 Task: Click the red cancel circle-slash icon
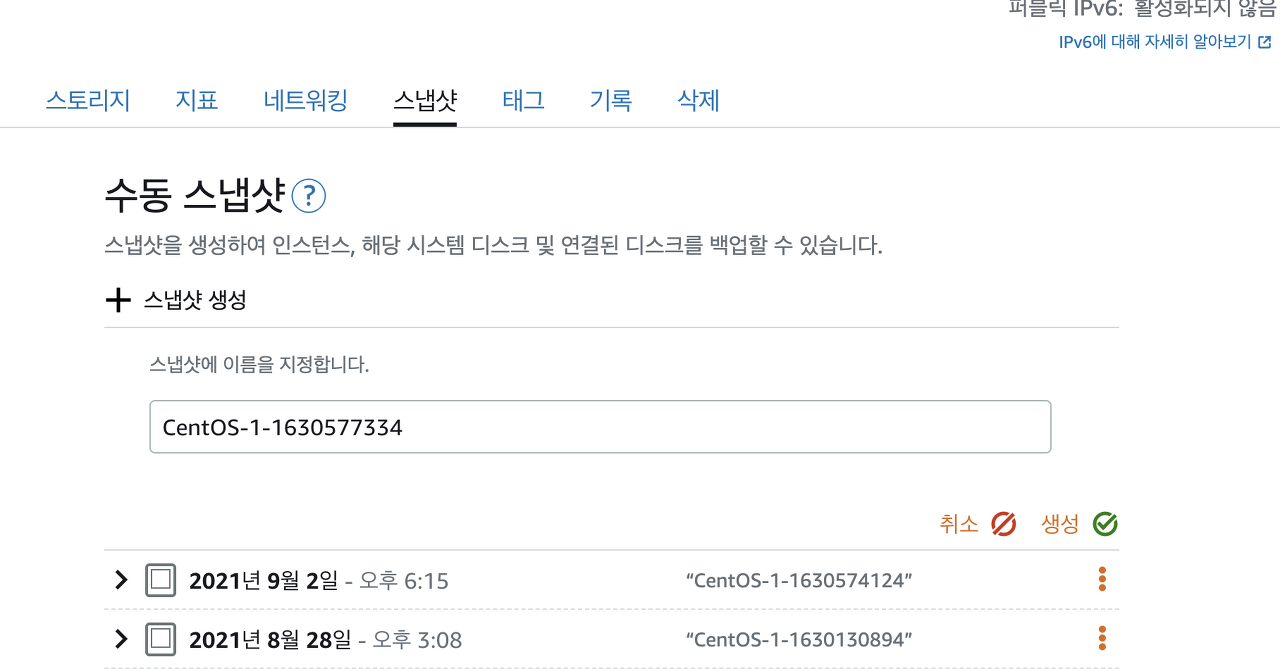coord(1004,524)
